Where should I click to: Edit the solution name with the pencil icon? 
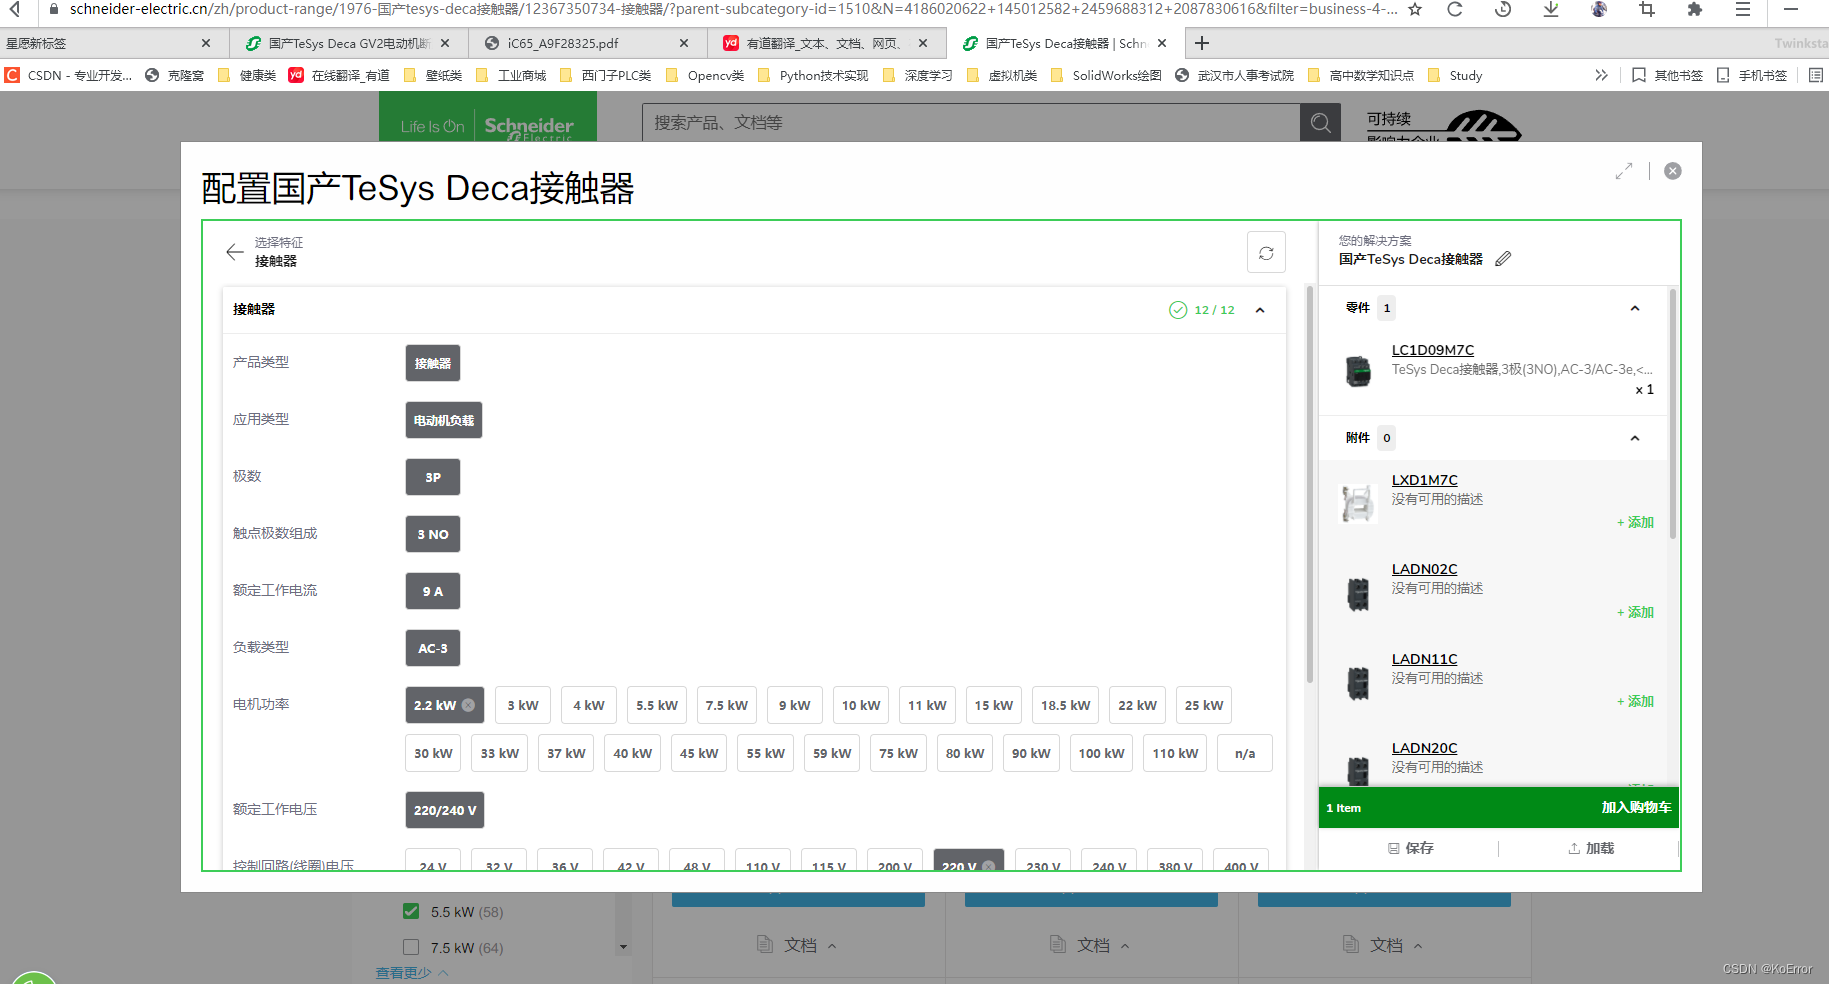tap(1503, 259)
